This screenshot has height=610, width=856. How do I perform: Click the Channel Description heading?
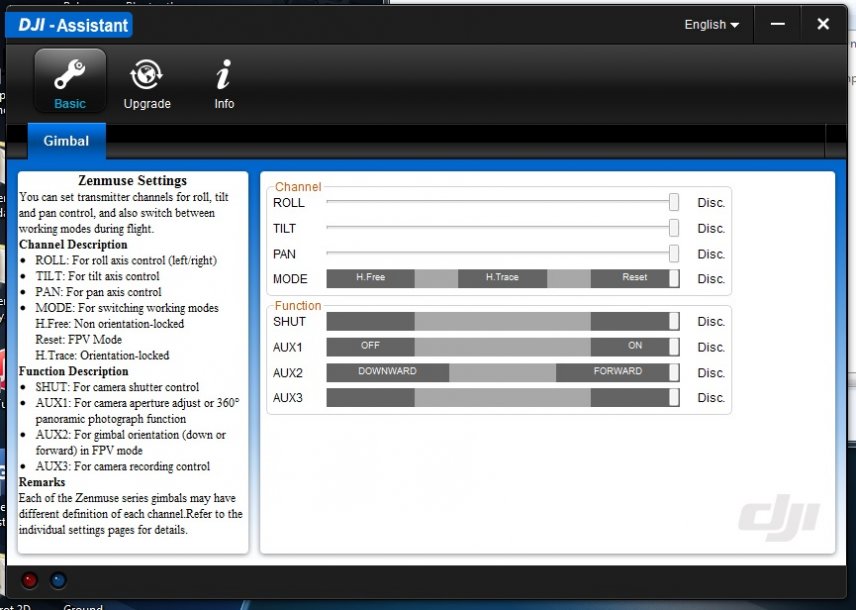coord(73,245)
